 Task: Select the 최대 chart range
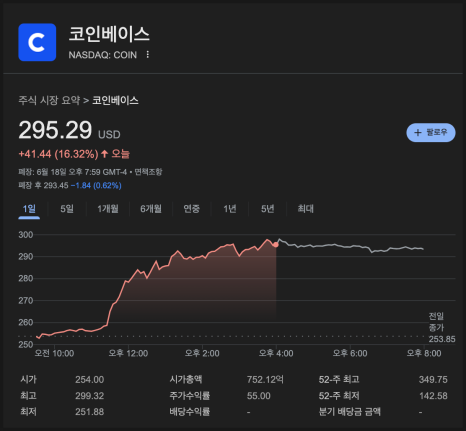point(305,209)
